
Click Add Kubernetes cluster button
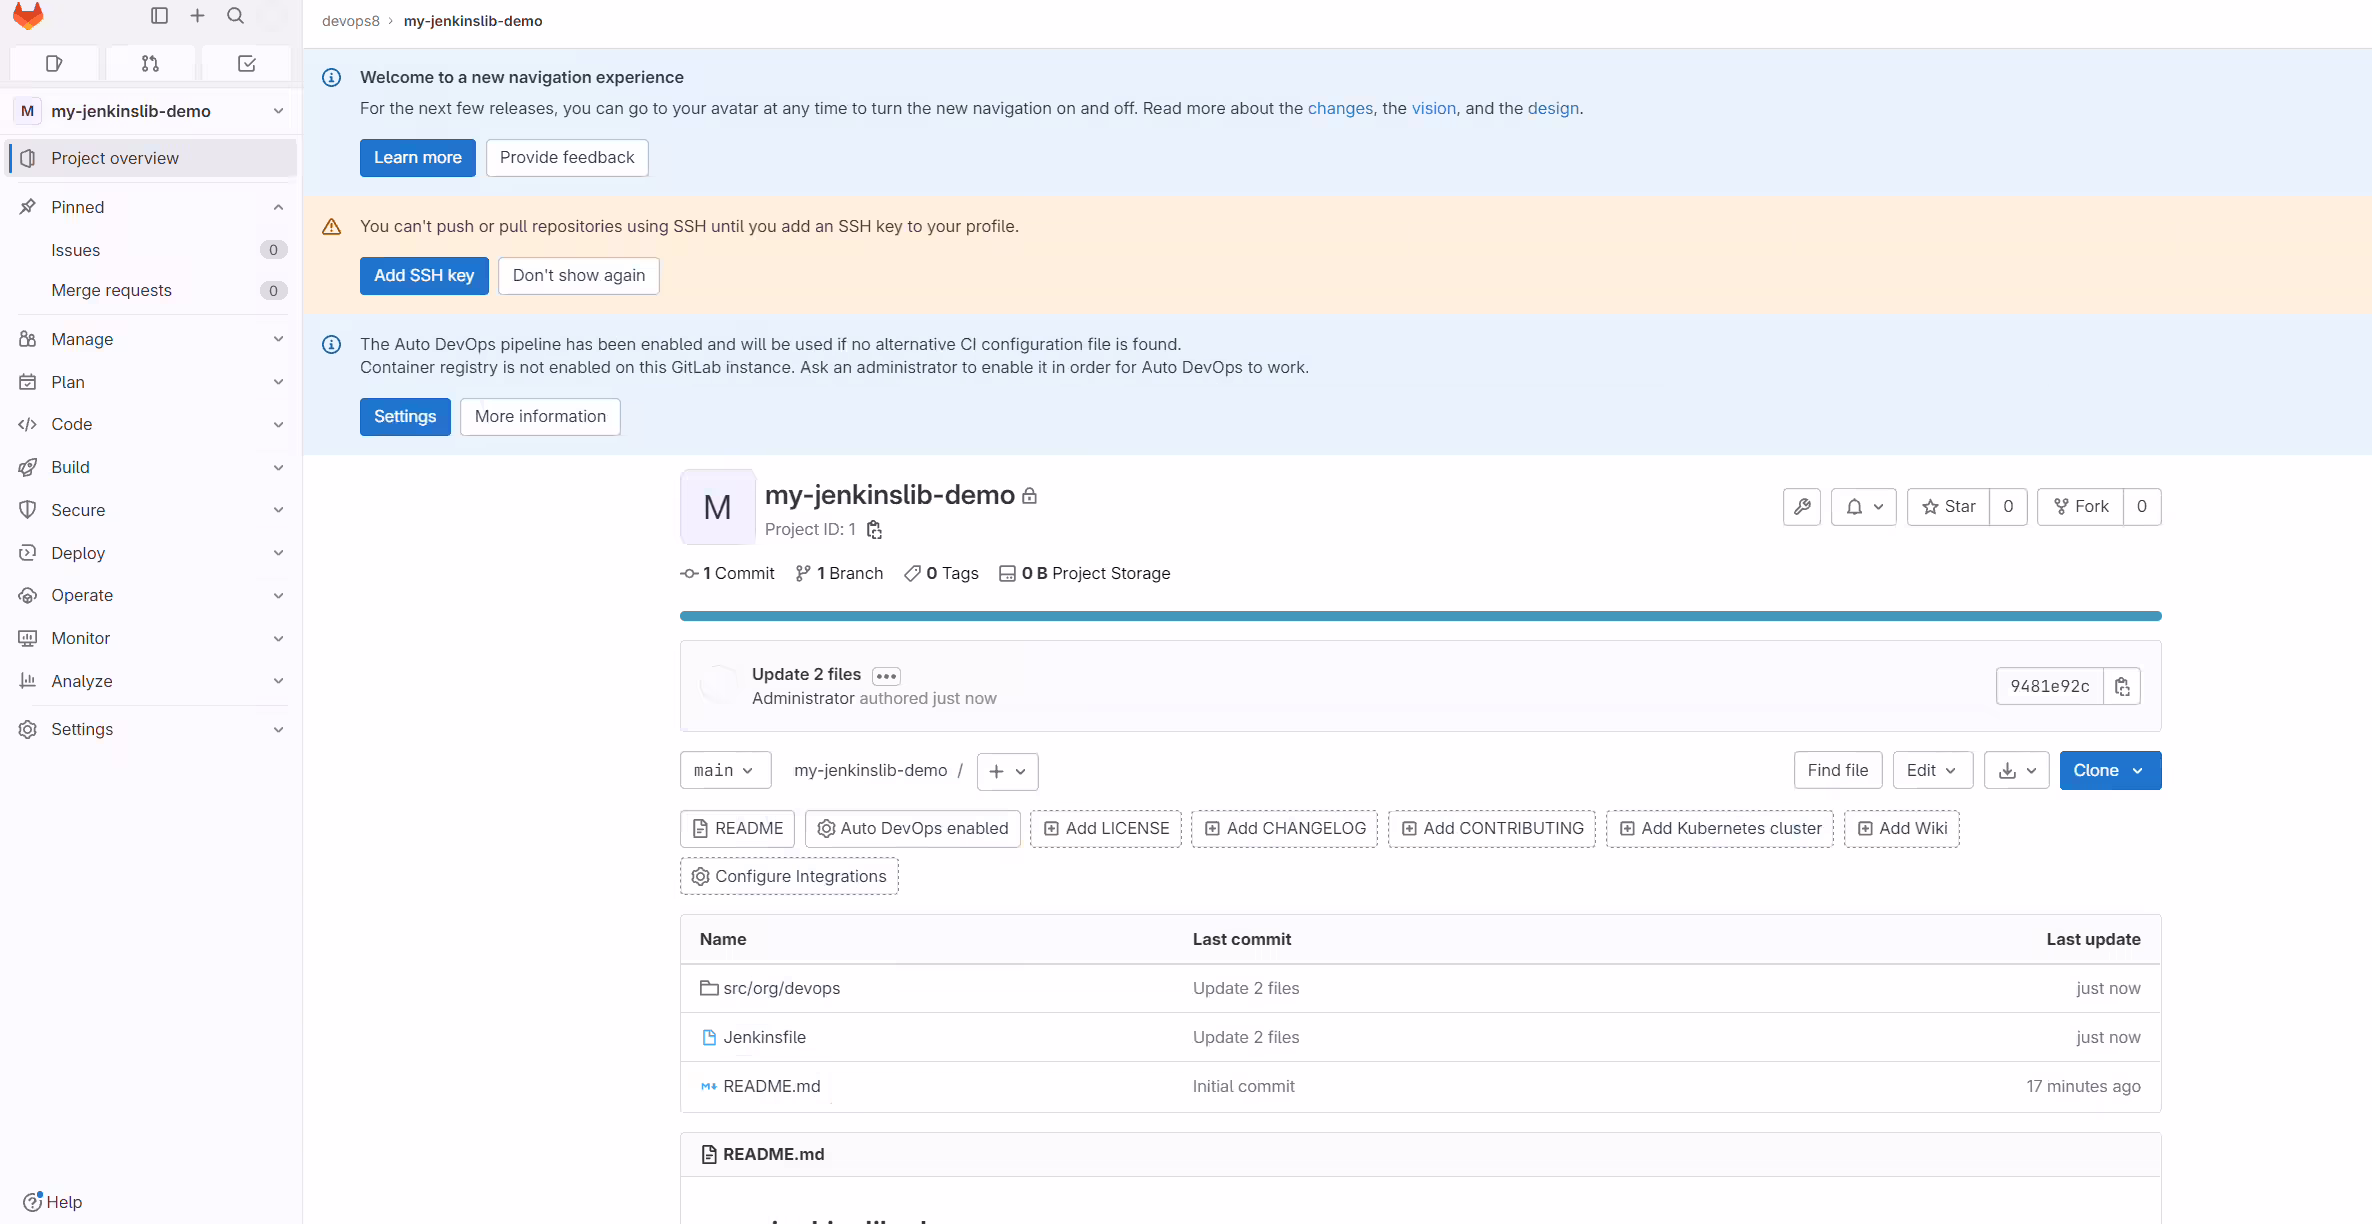(1720, 828)
